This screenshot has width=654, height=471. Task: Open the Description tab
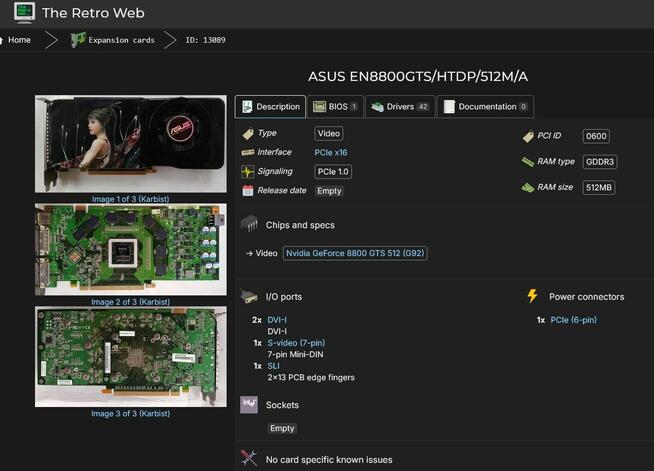pyautogui.click(x=270, y=107)
